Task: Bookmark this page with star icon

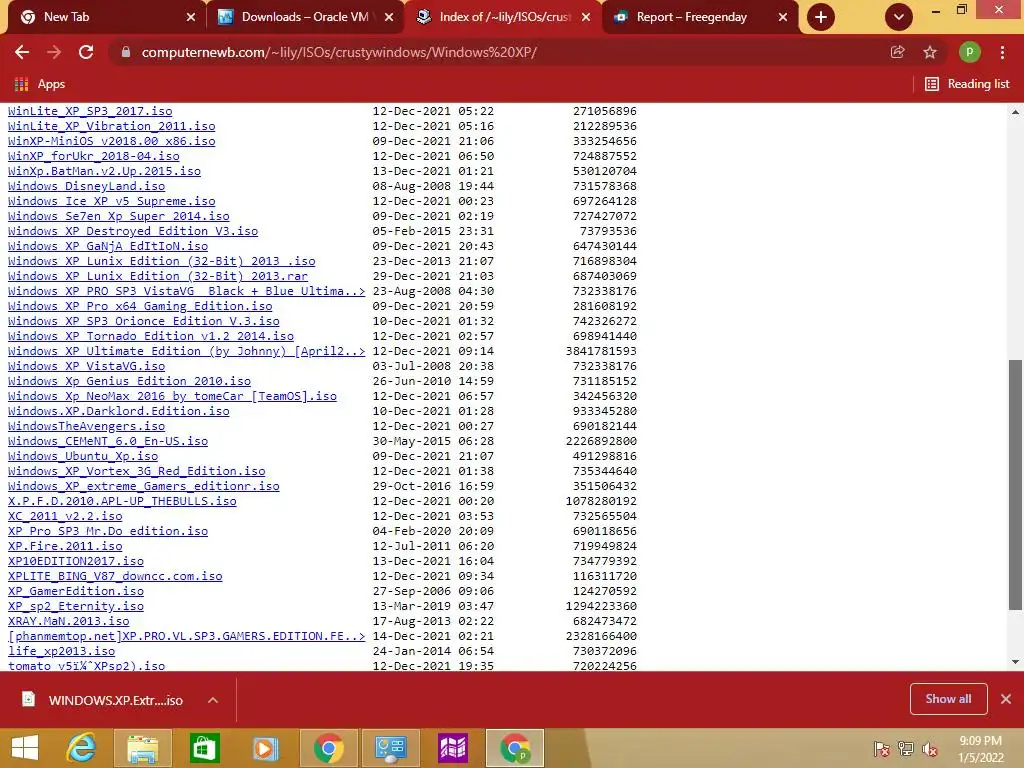Action: [x=930, y=52]
